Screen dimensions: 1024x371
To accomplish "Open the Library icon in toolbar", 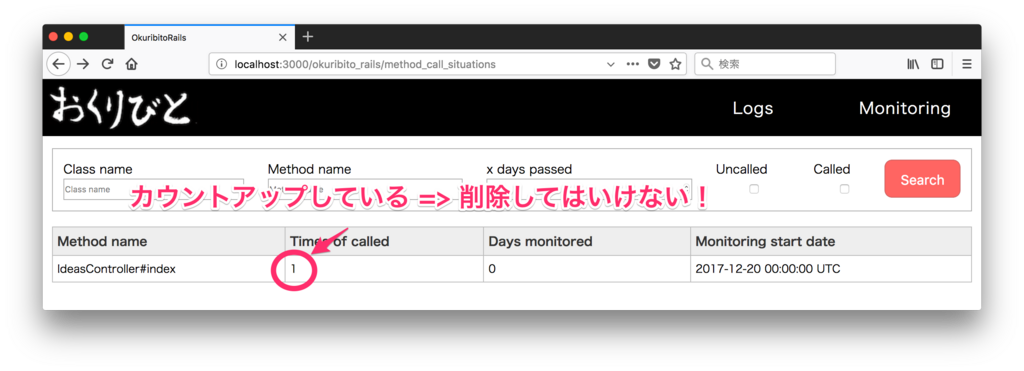I will (913, 64).
